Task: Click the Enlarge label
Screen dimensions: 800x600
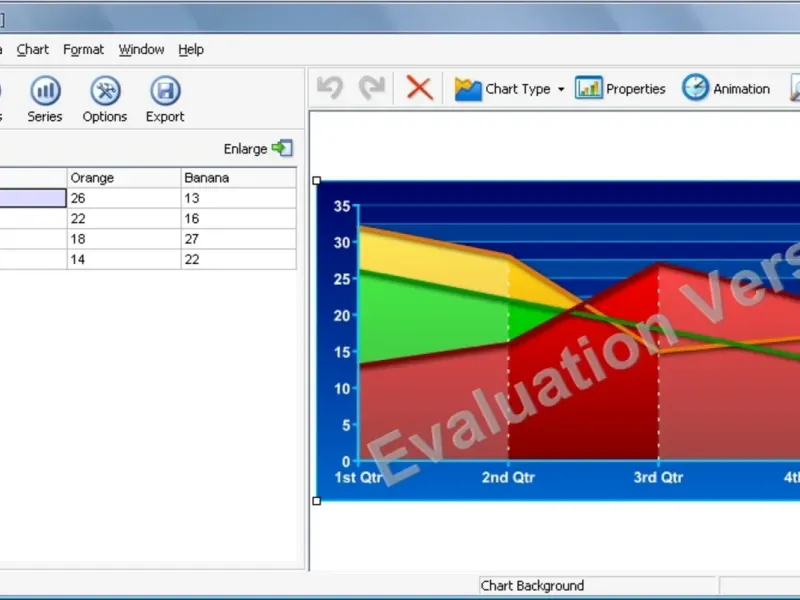Action: 245,149
